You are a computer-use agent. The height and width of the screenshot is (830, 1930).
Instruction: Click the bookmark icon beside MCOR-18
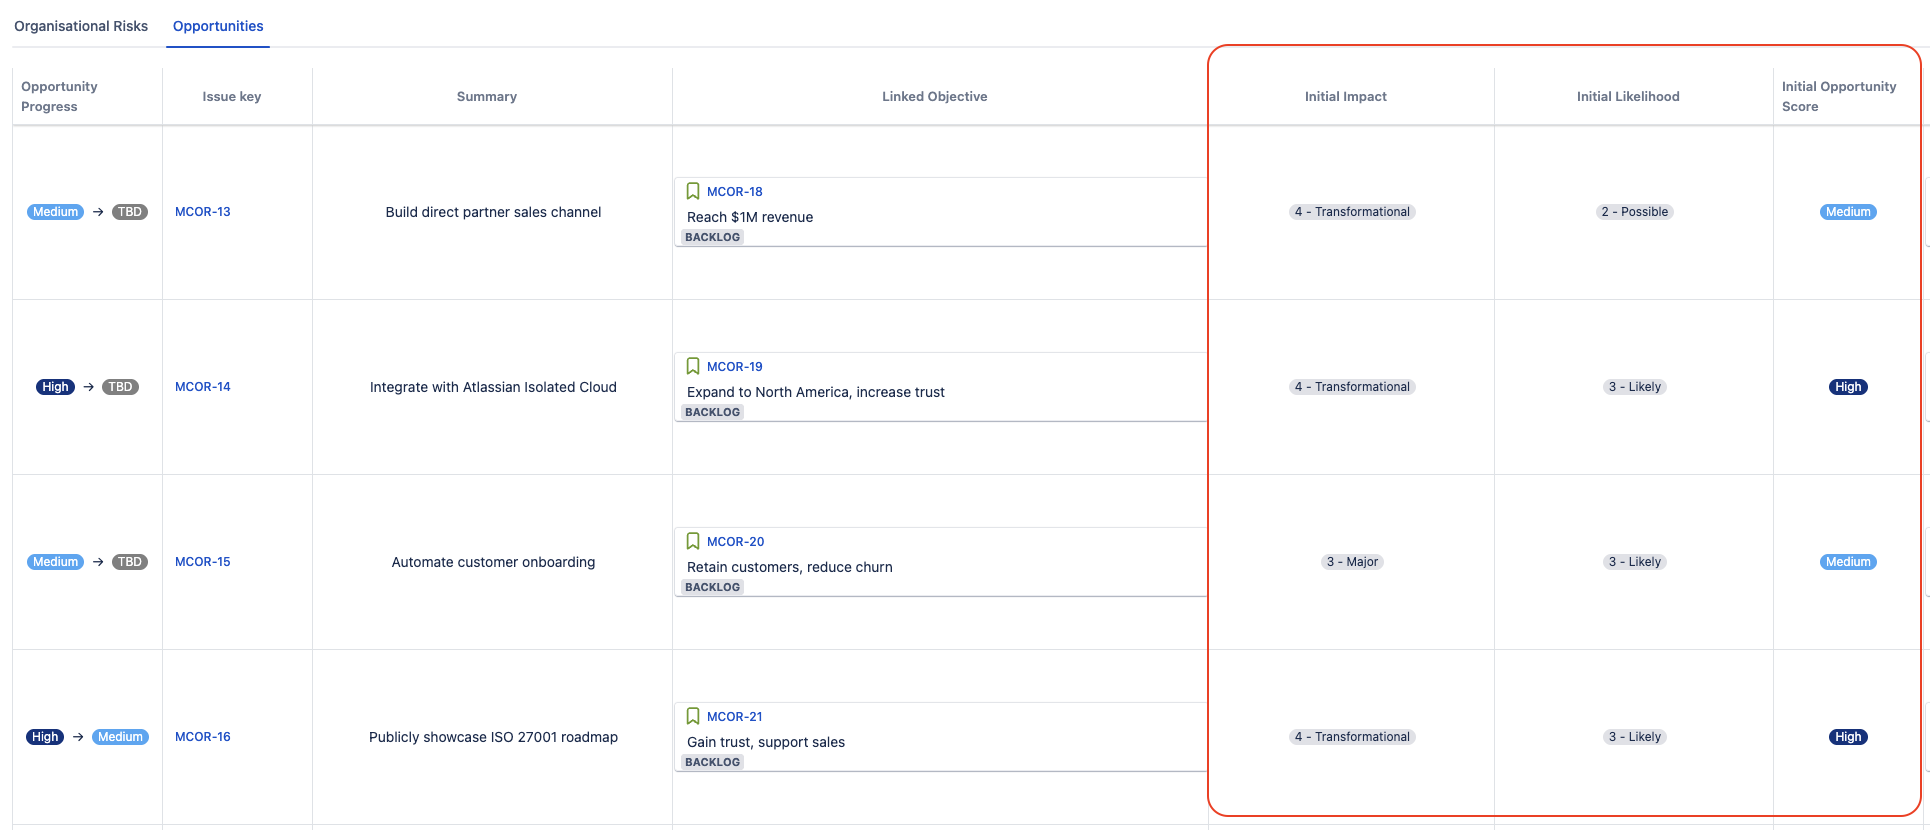coord(693,191)
